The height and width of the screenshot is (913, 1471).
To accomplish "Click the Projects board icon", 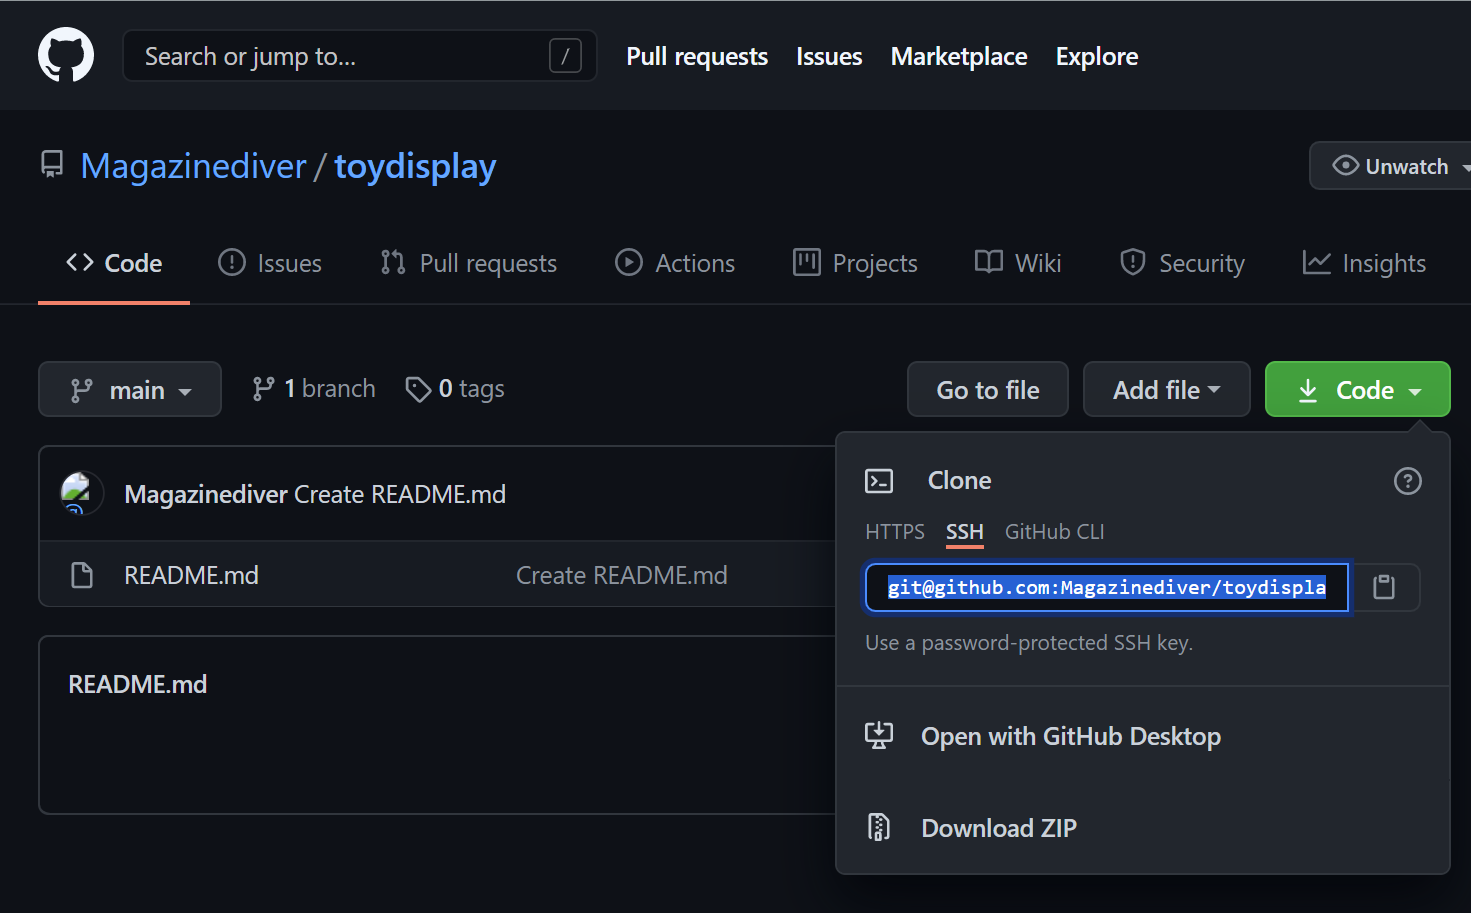I will (807, 262).
